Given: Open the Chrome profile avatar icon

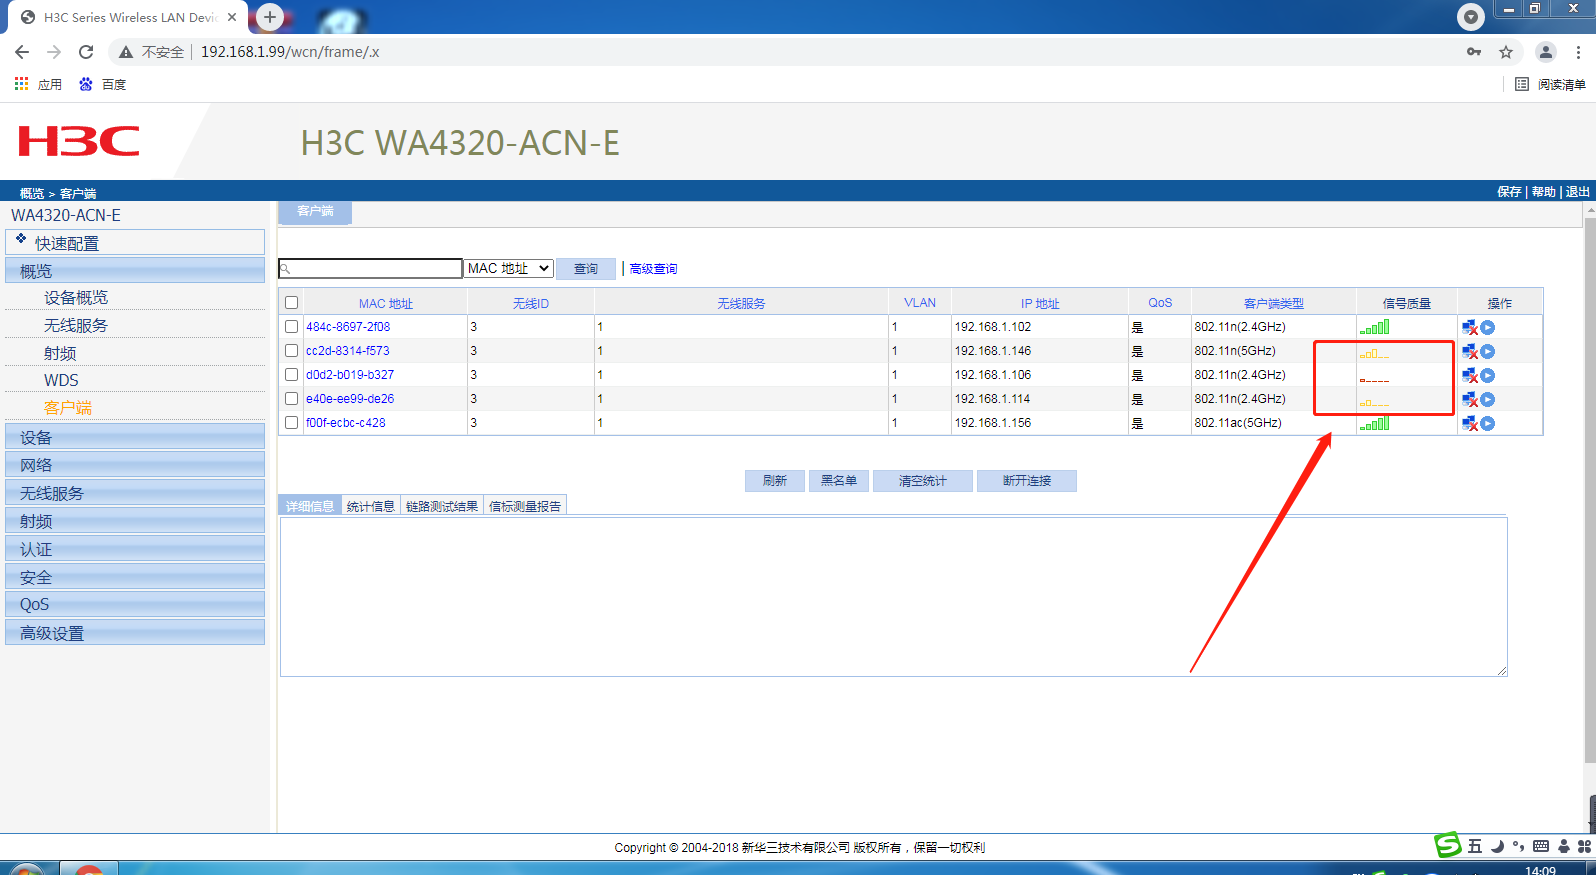Looking at the screenshot, I should 1546,52.
